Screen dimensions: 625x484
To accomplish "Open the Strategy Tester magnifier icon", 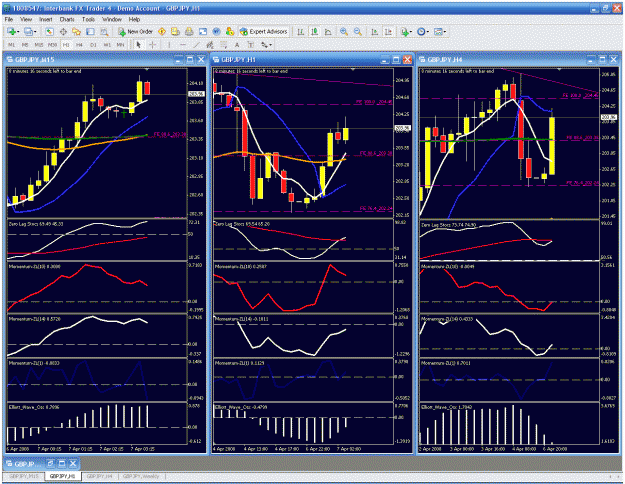I will point(104,31).
